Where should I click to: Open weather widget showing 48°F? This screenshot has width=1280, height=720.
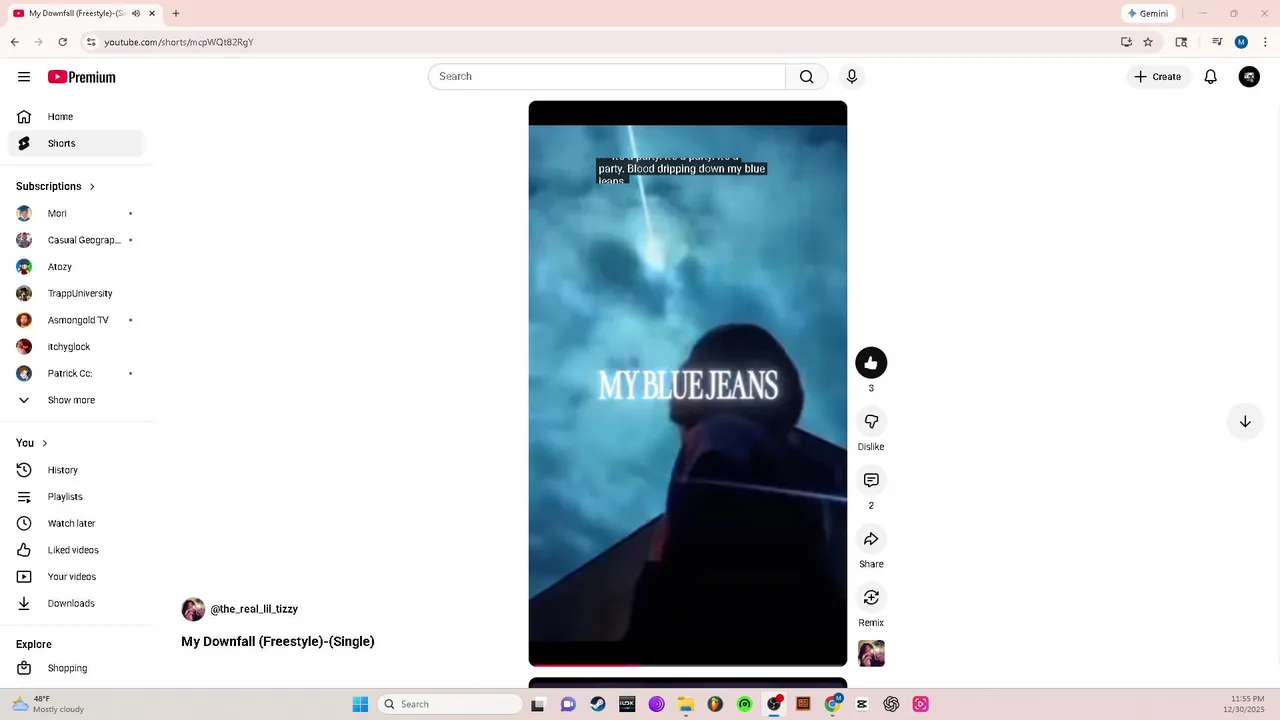point(48,704)
